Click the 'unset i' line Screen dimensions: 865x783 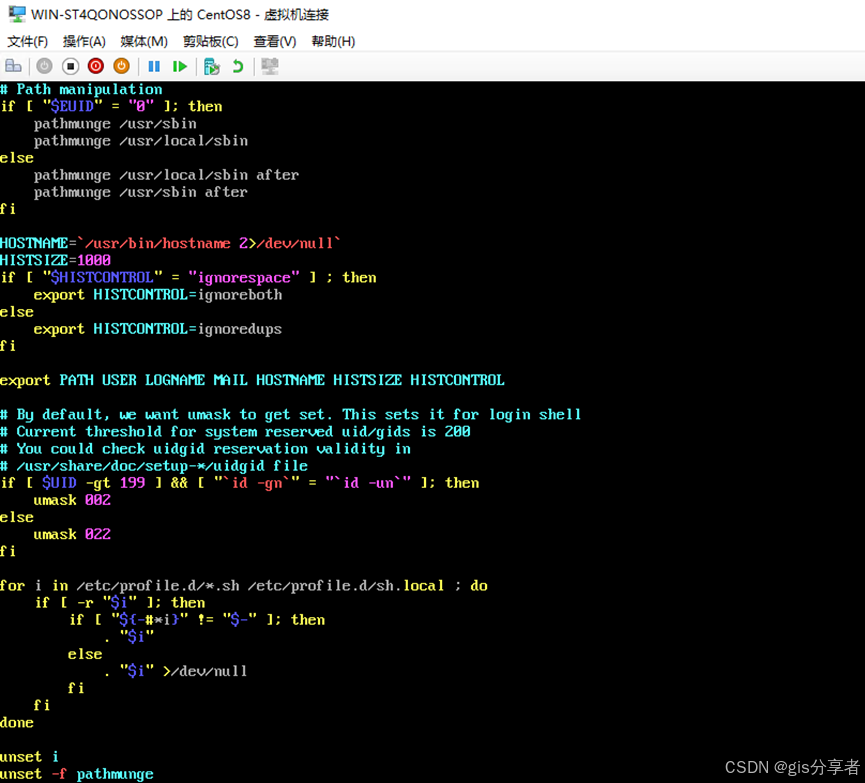coord(29,757)
